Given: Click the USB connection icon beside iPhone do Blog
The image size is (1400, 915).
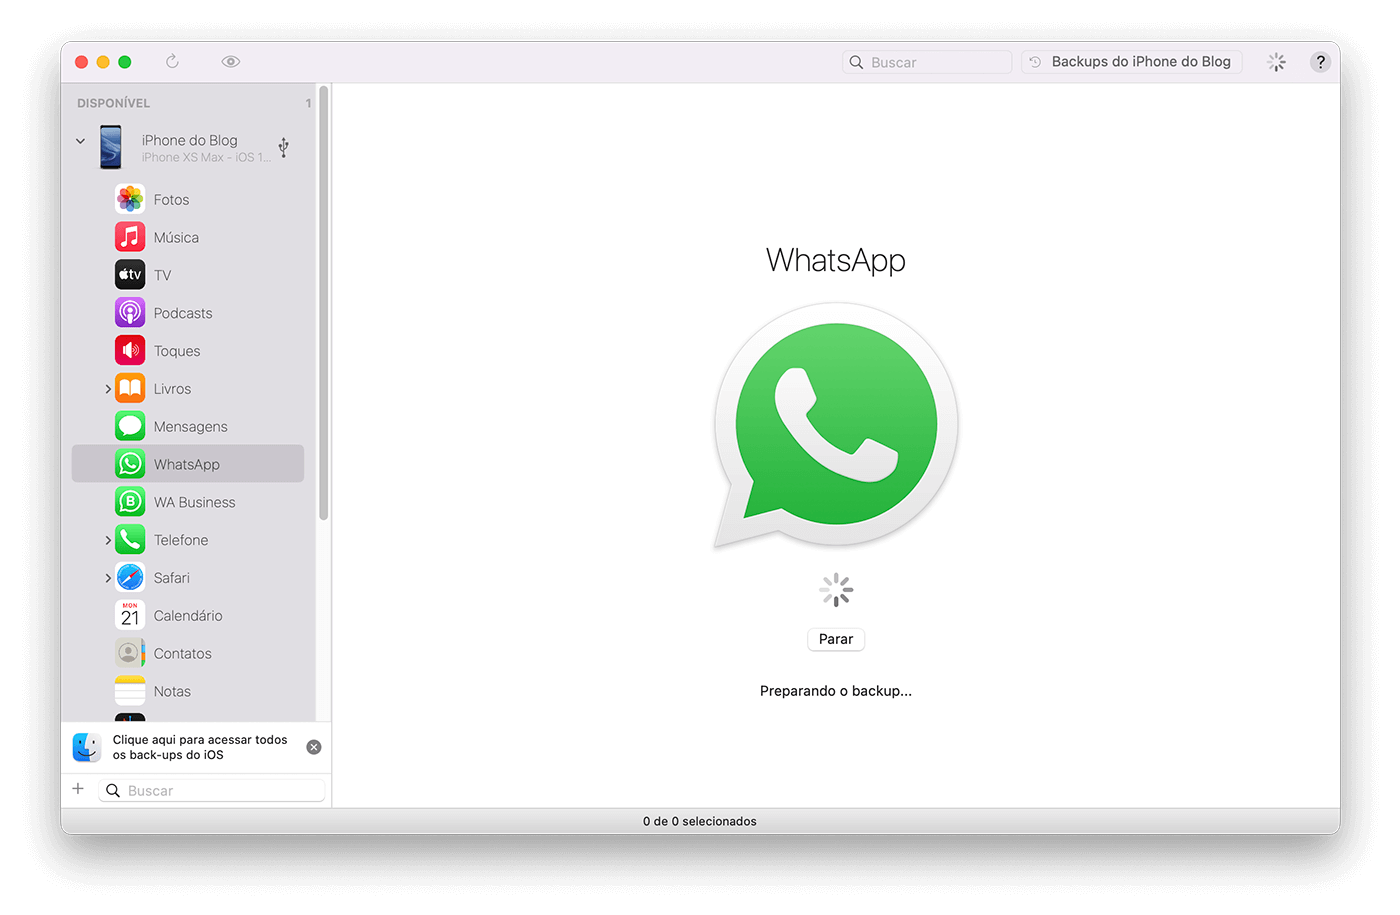Looking at the screenshot, I should pyautogui.click(x=284, y=147).
